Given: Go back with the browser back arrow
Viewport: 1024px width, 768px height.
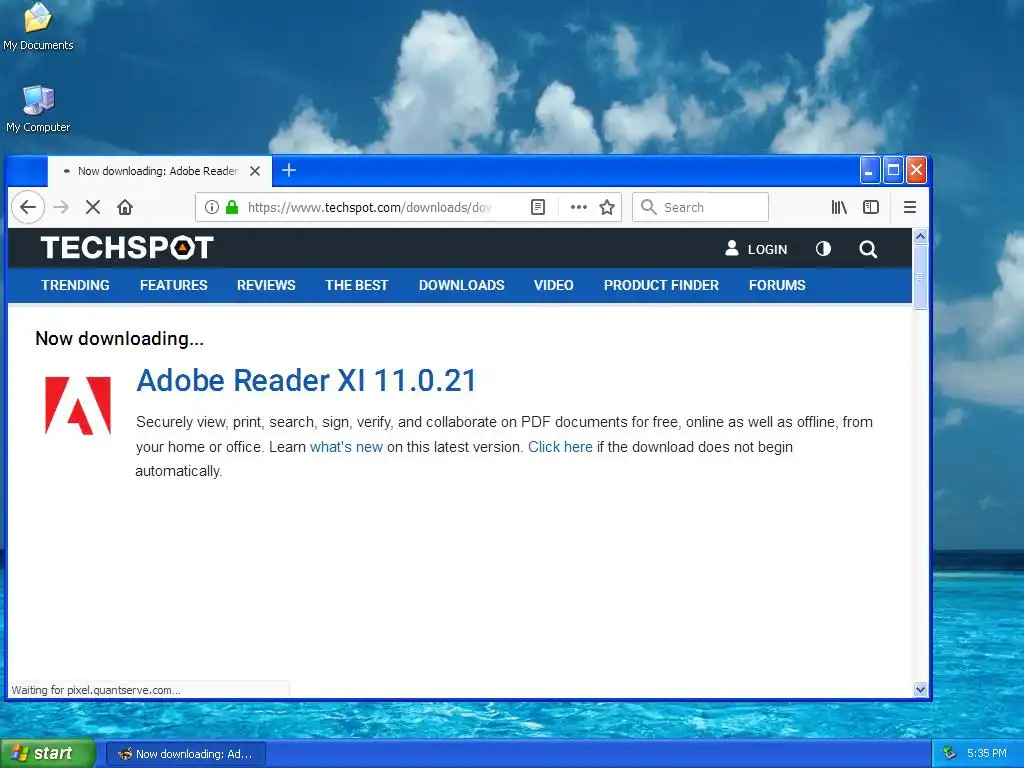Looking at the screenshot, I should click(28, 207).
